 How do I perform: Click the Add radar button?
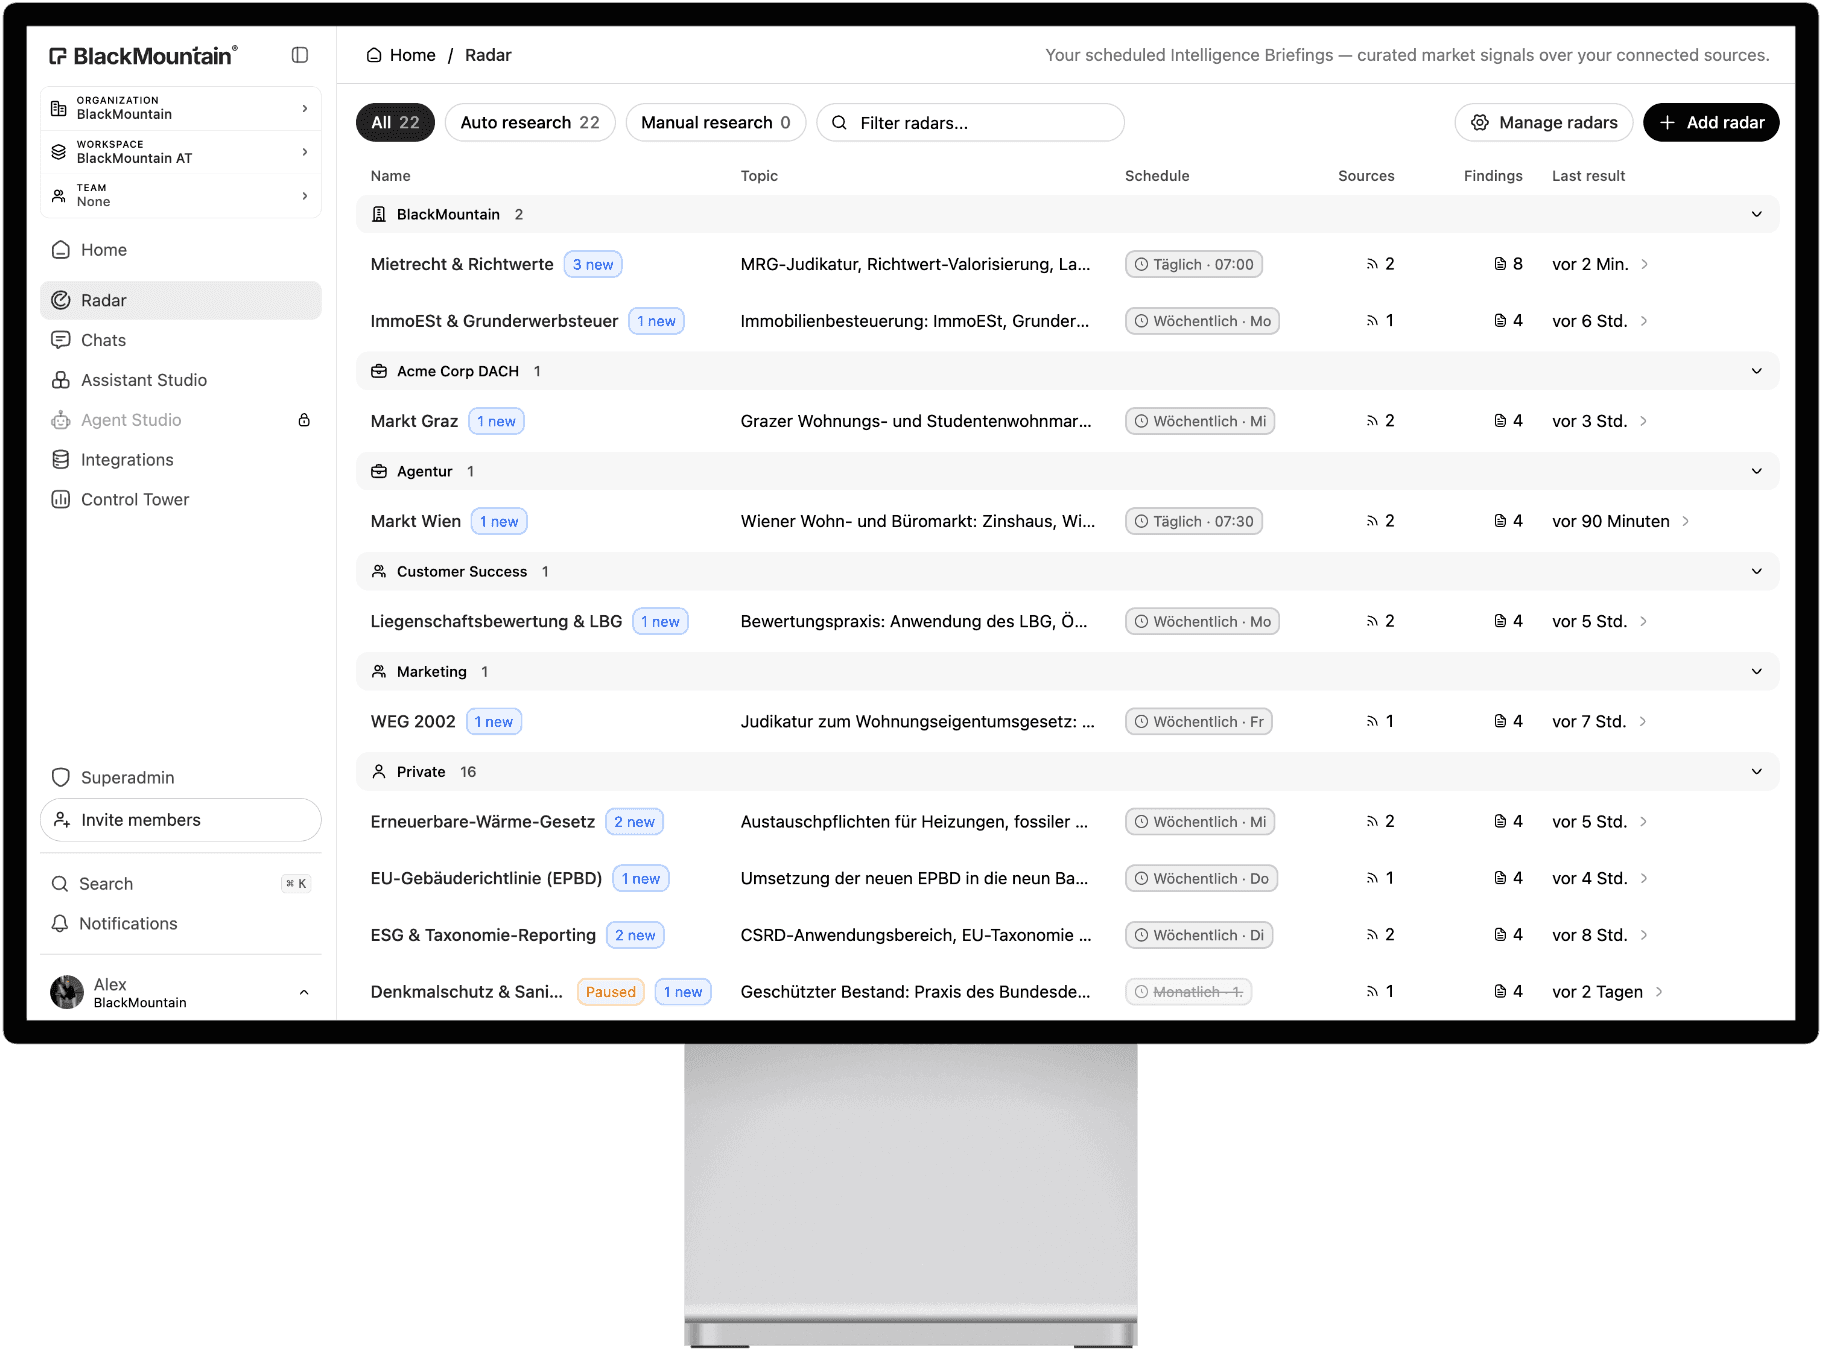click(x=1711, y=122)
